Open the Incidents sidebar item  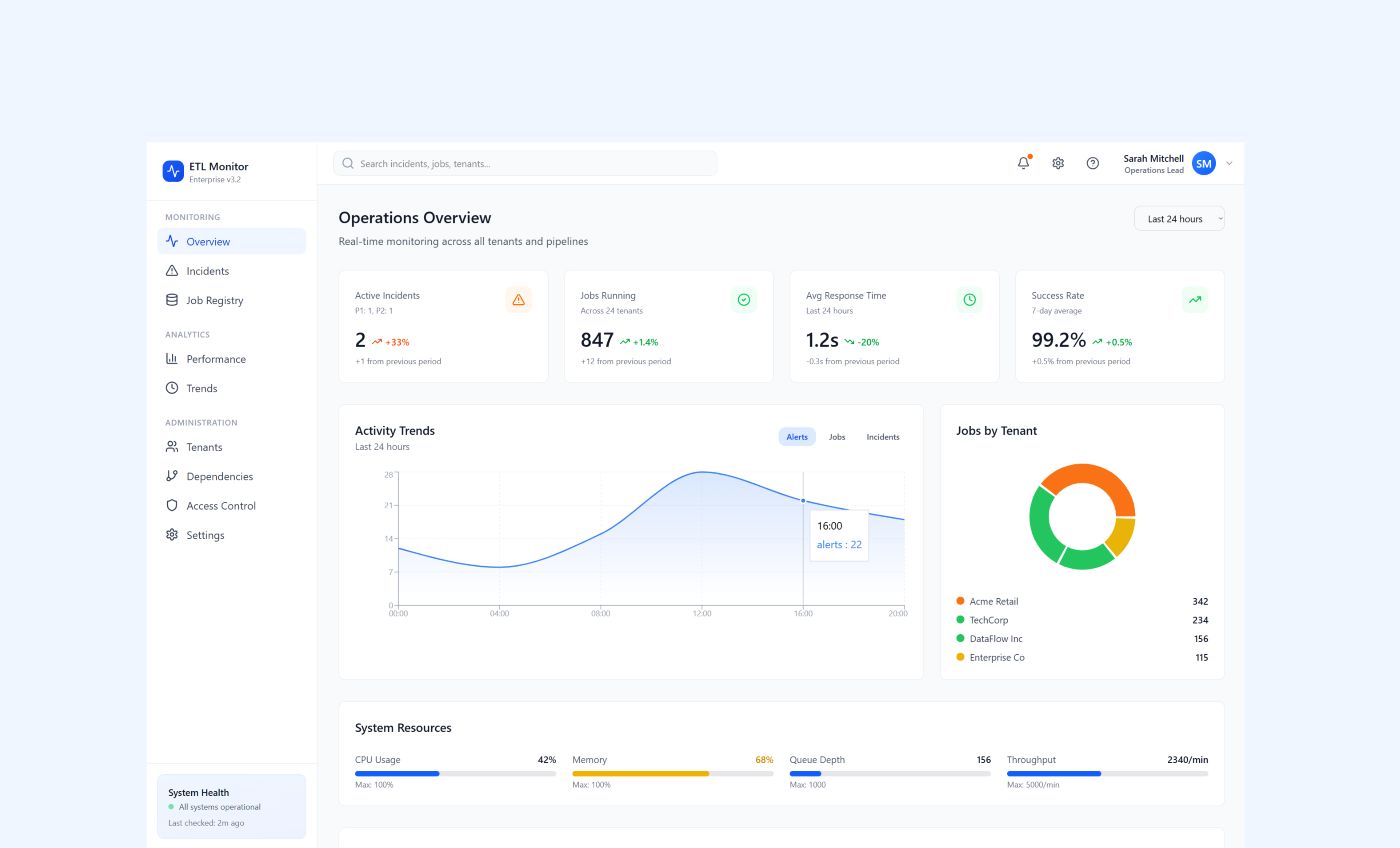231,271
